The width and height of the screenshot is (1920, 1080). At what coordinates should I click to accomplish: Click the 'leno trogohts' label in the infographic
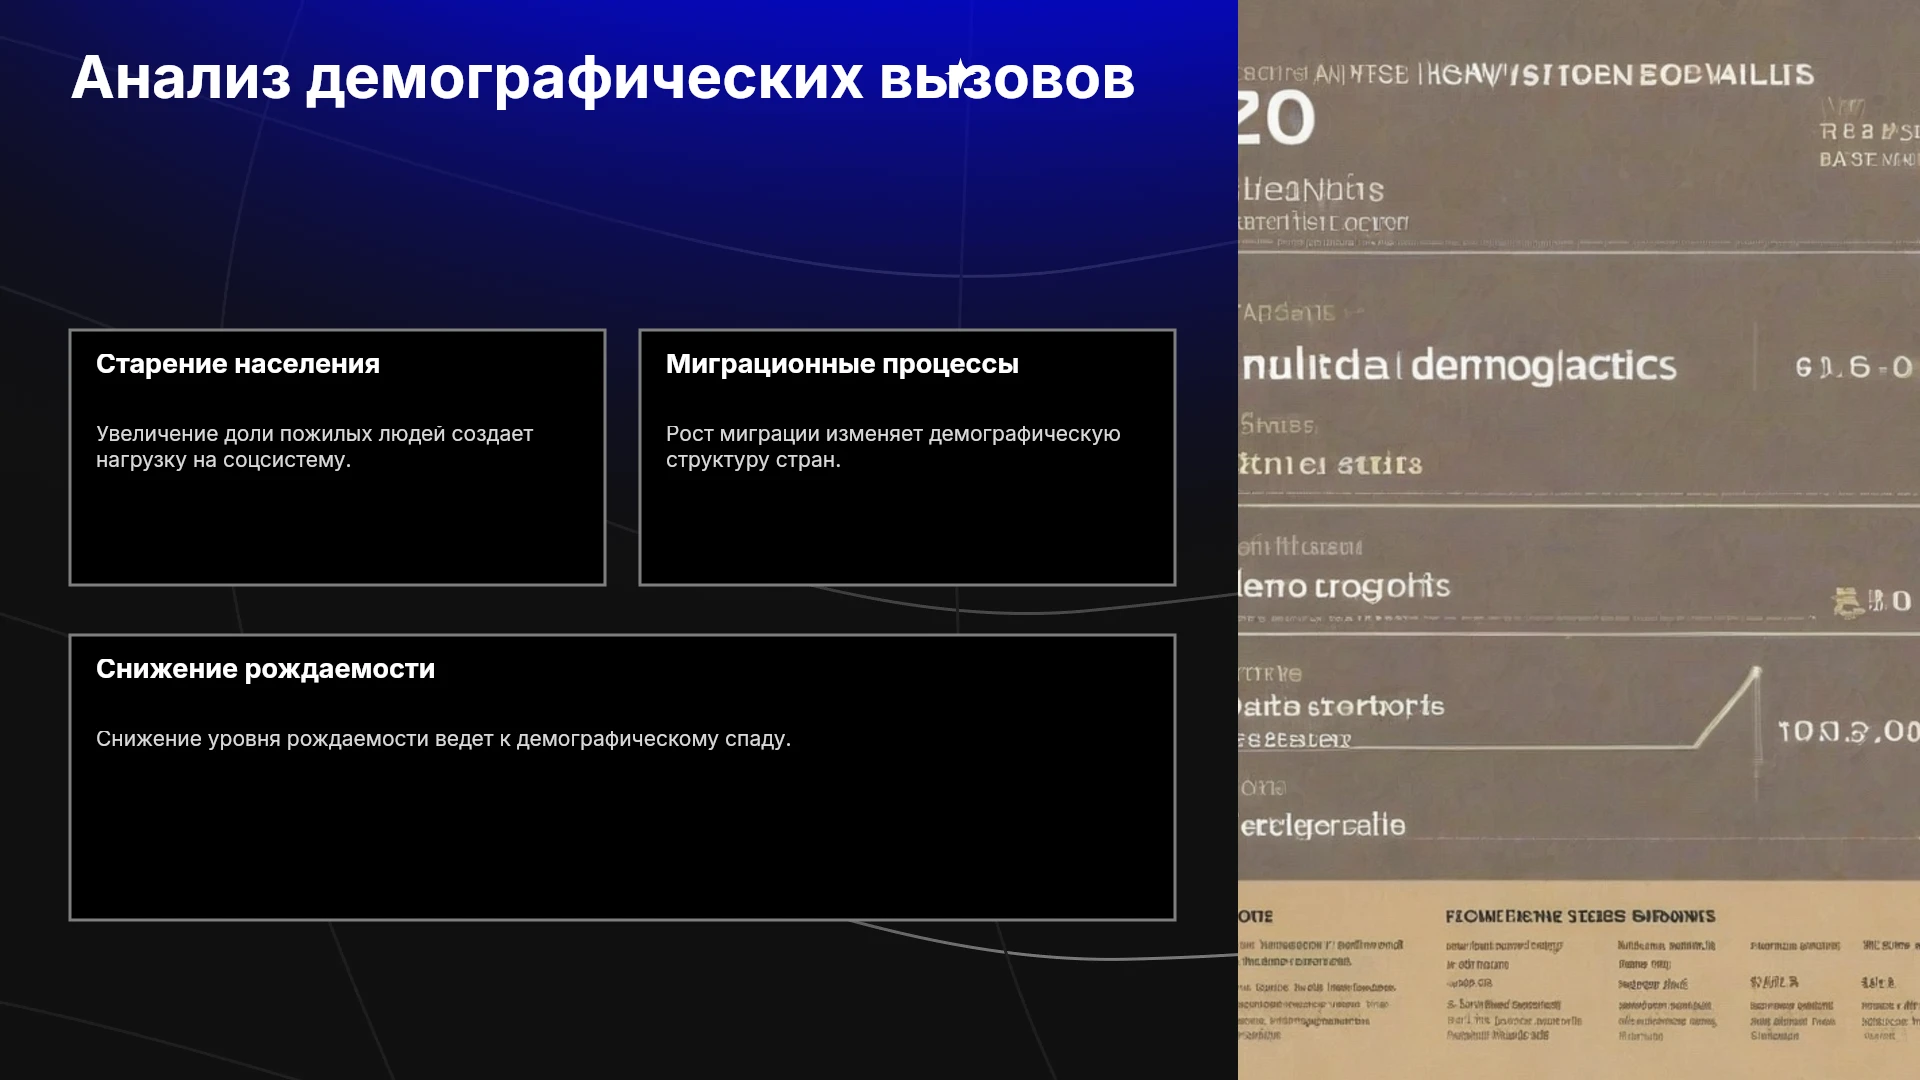(1344, 586)
